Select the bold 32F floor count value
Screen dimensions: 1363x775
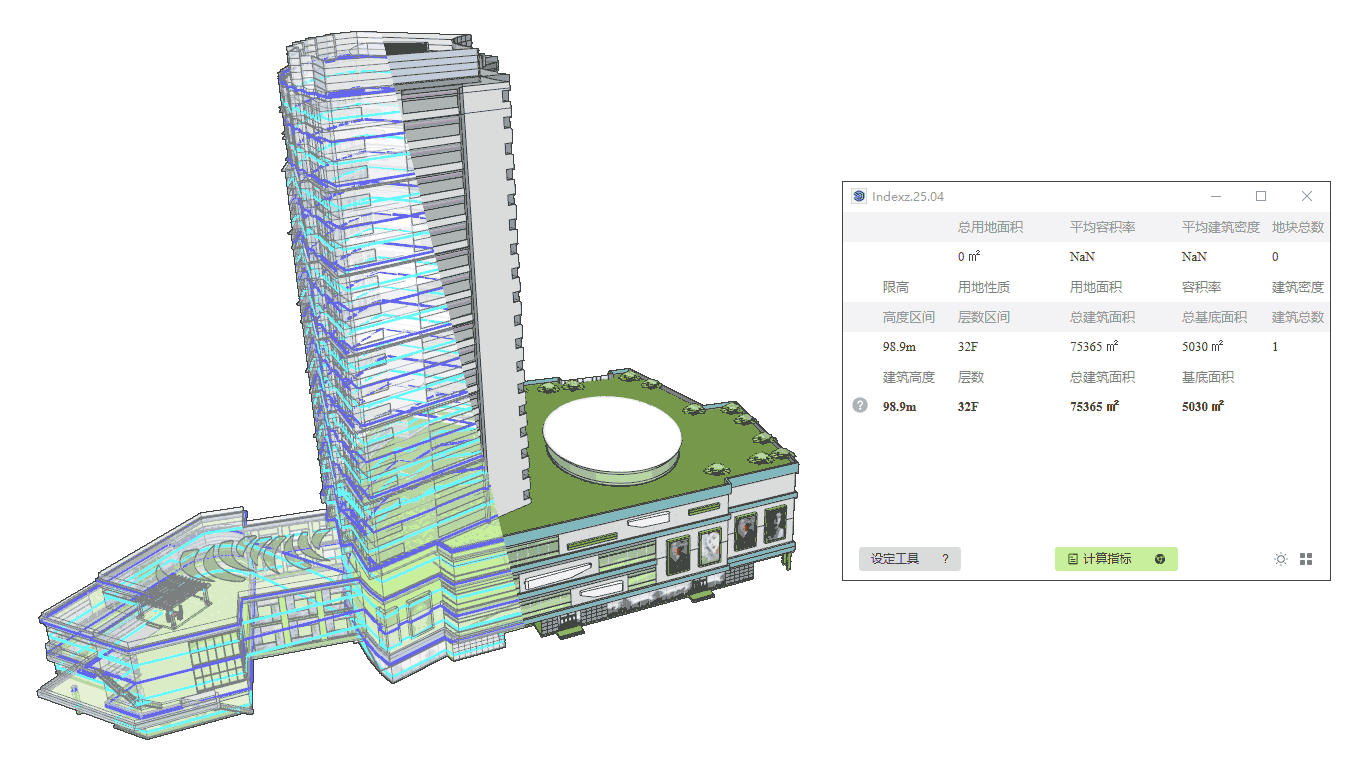(x=968, y=407)
